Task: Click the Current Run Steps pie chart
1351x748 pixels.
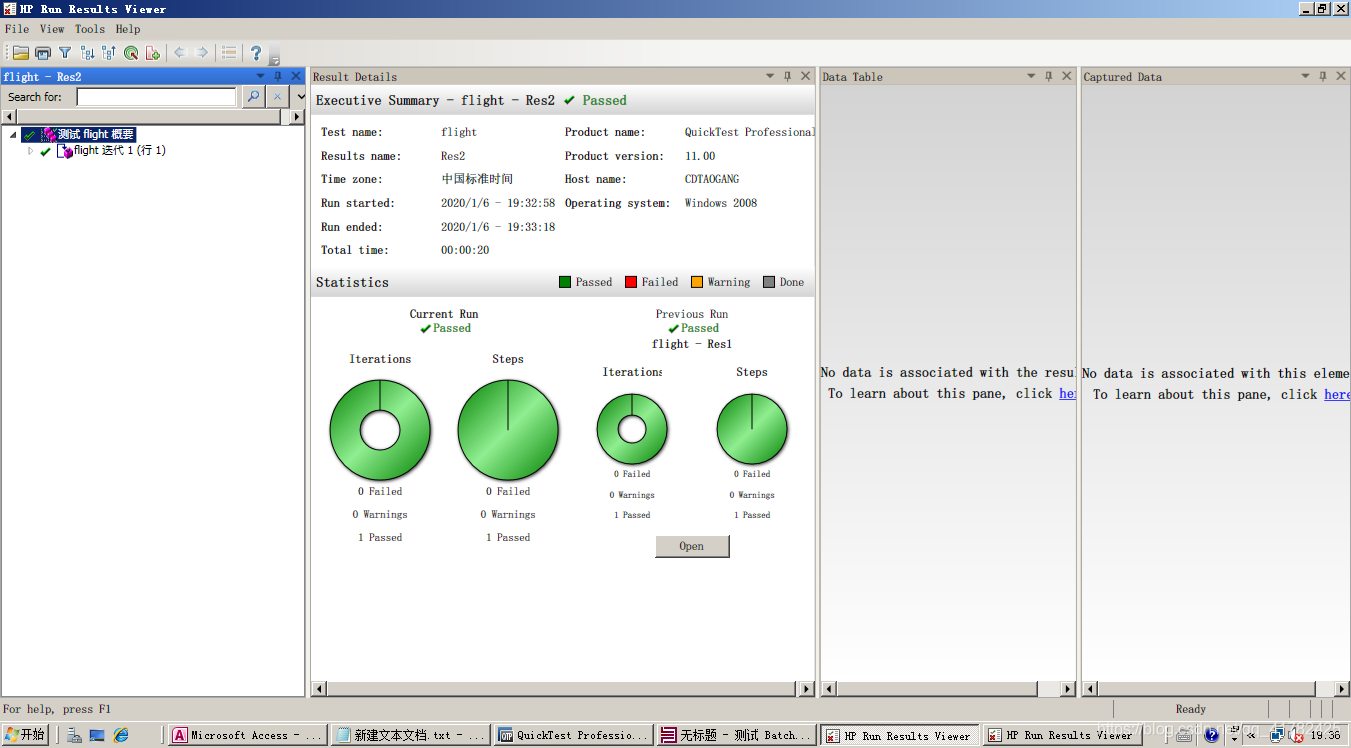Action: coord(508,431)
